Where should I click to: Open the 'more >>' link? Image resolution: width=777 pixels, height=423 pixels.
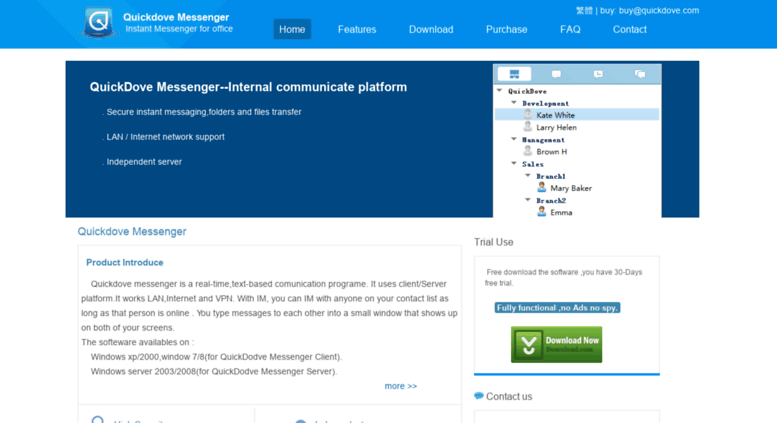coord(400,386)
